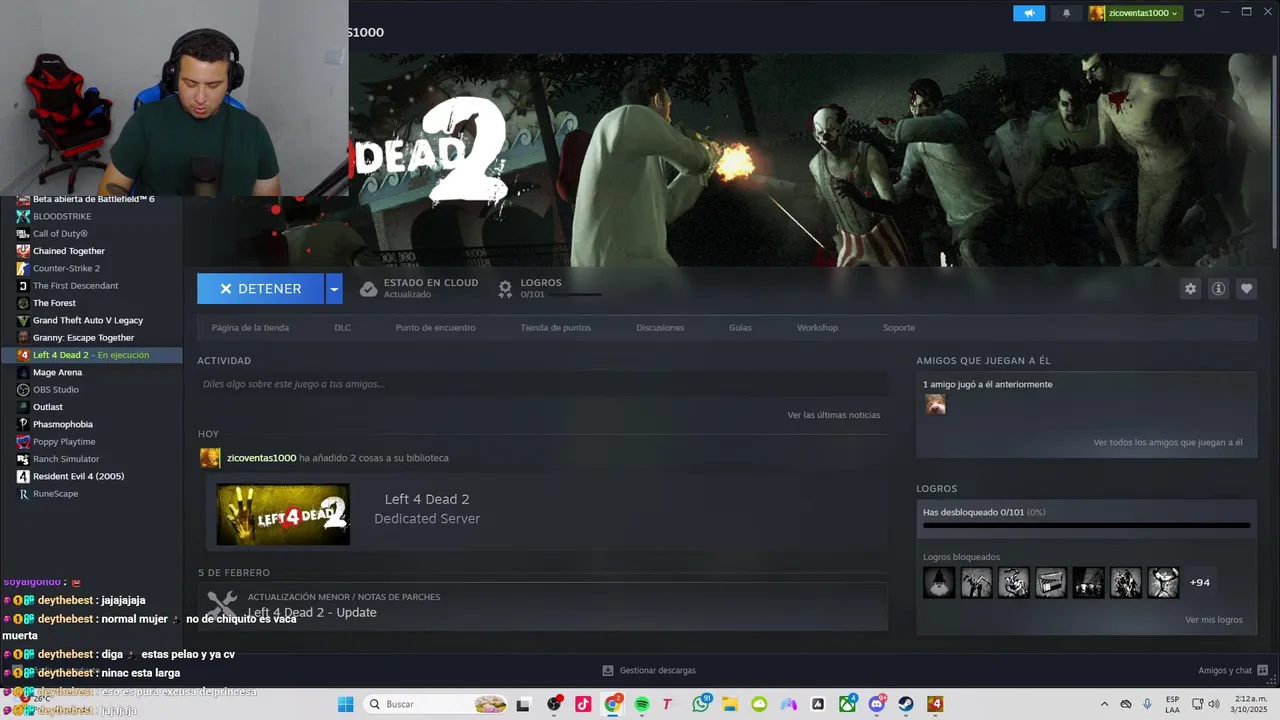Open the Discusiones tab
The height and width of the screenshot is (720, 1280).
point(660,328)
